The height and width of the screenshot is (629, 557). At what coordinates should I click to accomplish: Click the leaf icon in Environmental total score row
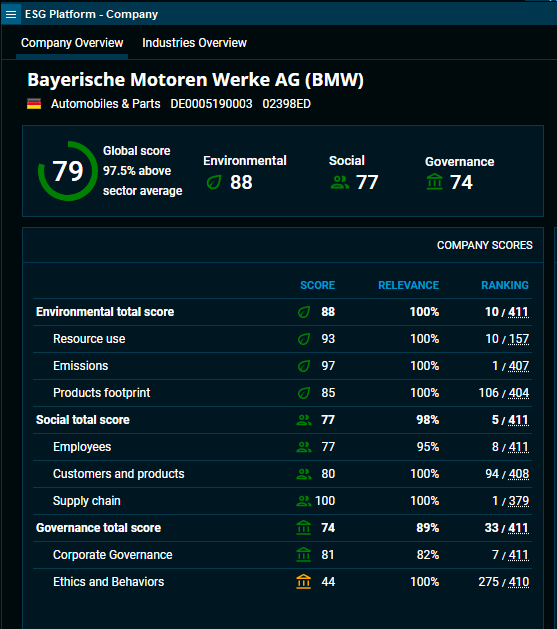click(x=304, y=312)
